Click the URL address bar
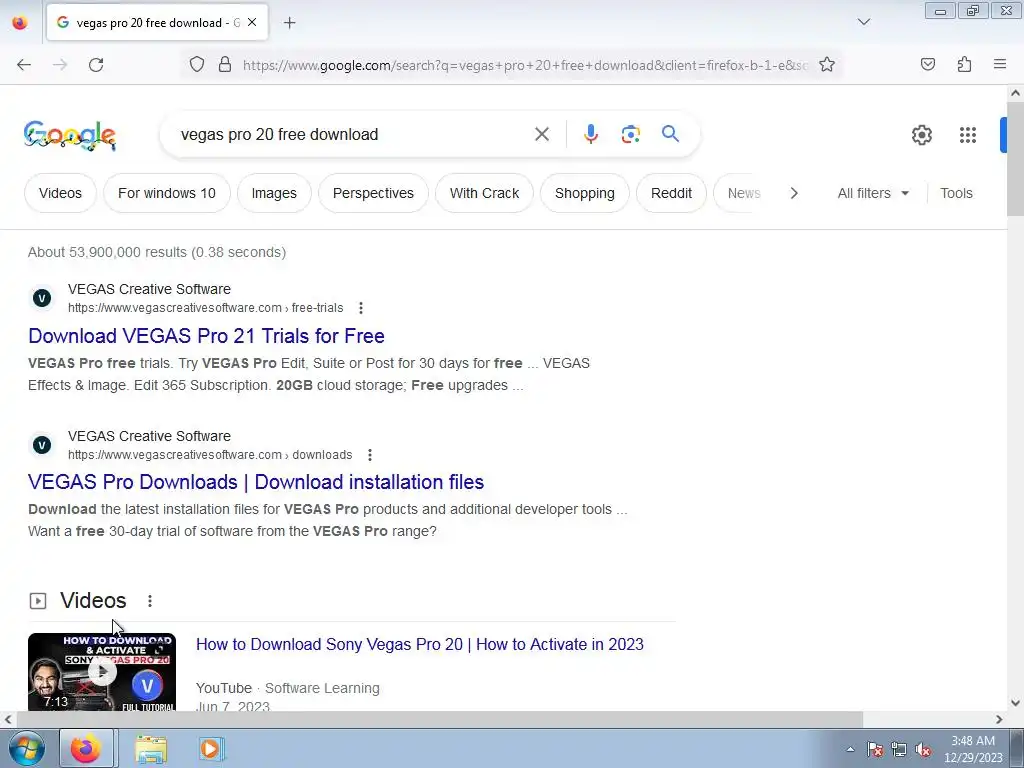 (x=525, y=65)
